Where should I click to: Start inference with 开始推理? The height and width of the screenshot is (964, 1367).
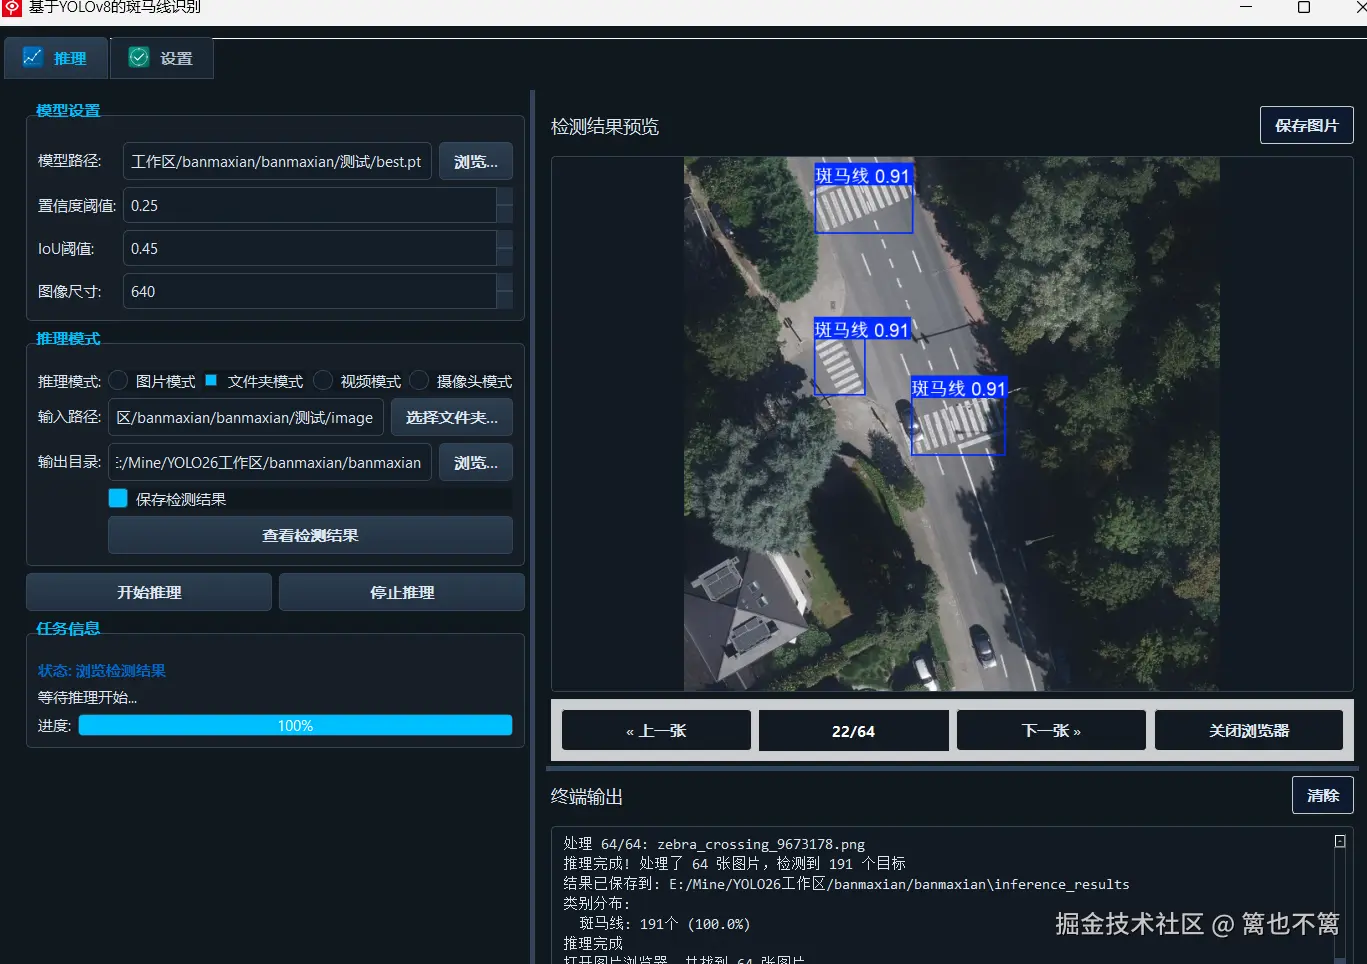148,591
